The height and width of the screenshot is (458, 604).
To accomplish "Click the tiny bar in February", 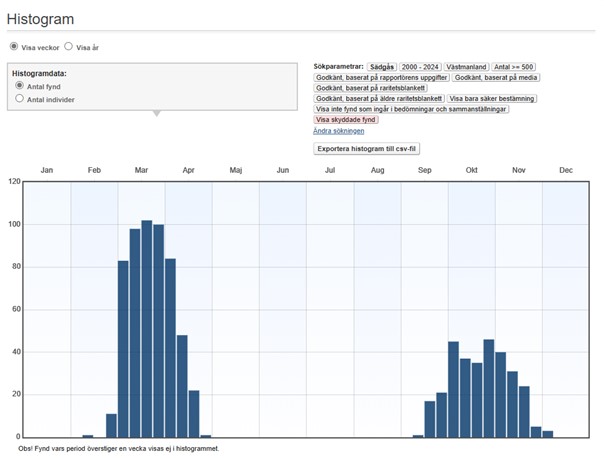I will (x=88, y=435).
